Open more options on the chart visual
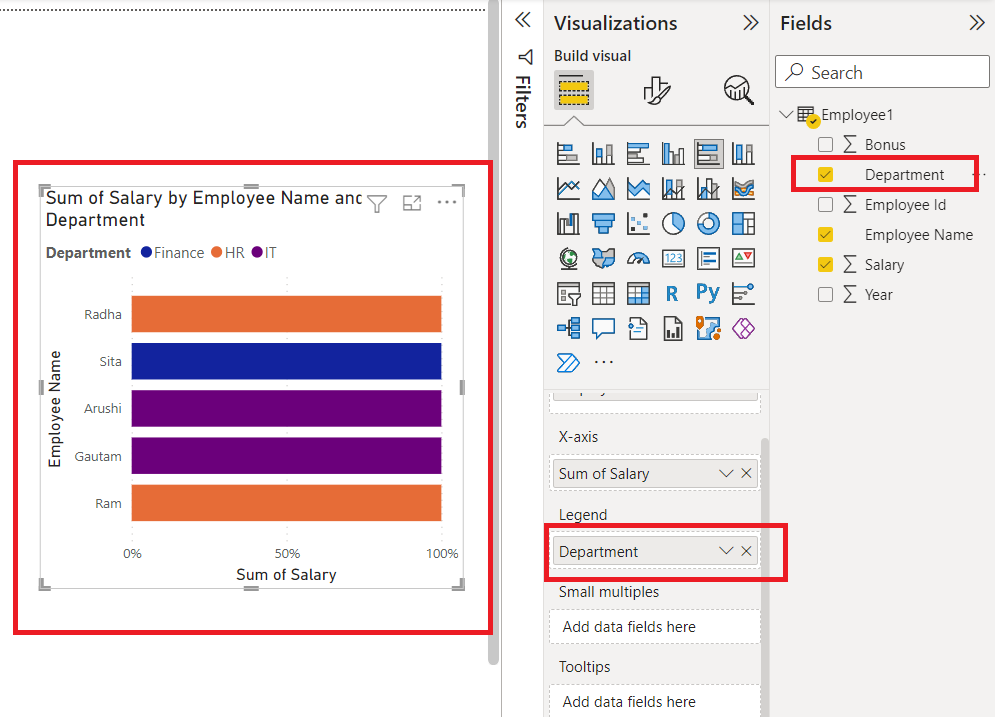The height and width of the screenshot is (717, 995). [x=446, y=202]
